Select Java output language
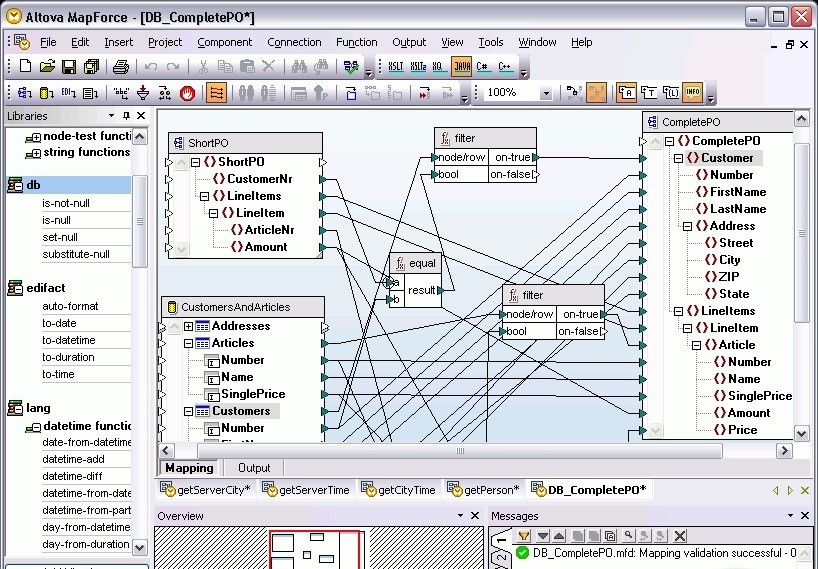The width and height of the screenshot is (818, 569). (462, 66)
